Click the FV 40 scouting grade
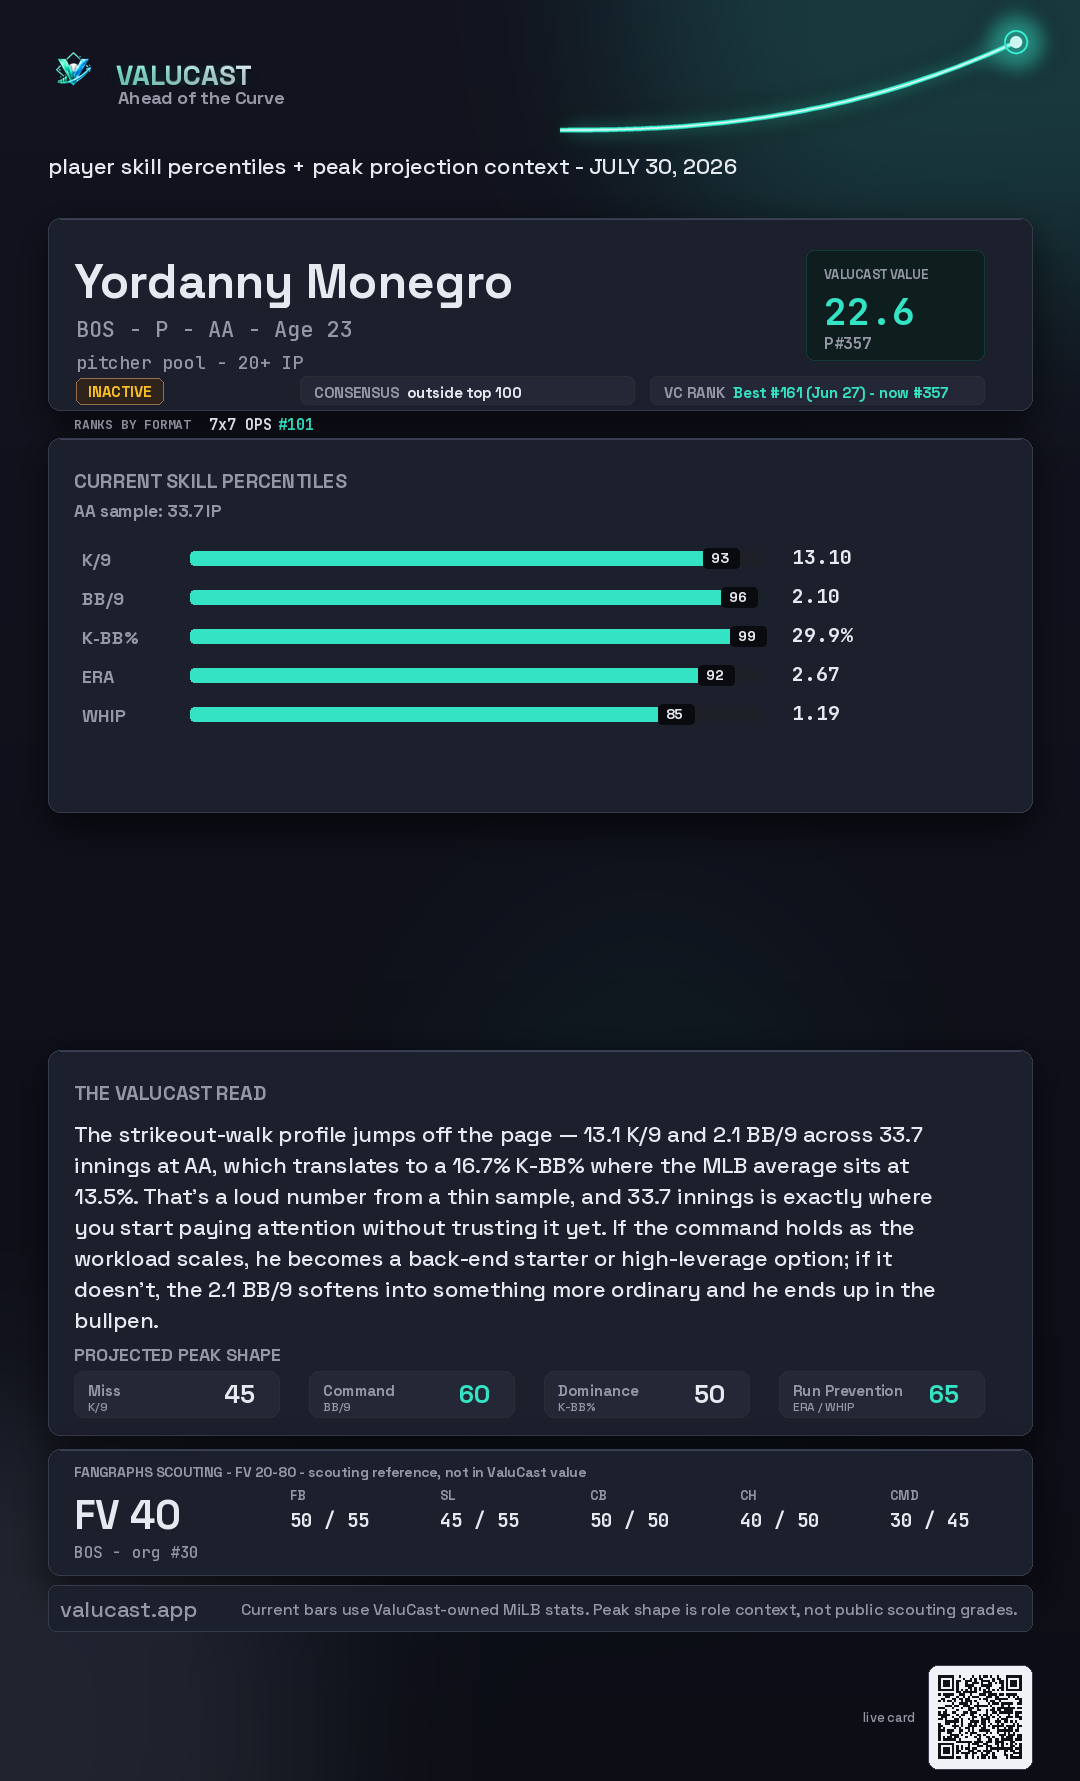This screenshot has width=1080, height=1781. [x=127, y=1515]
